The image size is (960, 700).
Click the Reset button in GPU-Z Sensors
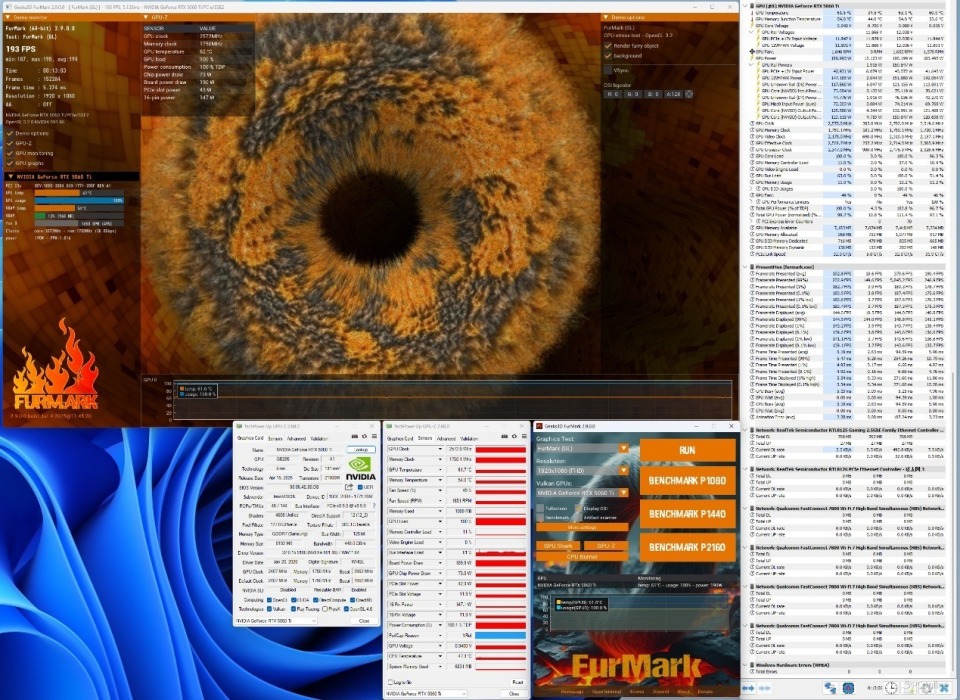tap(518, 682)
